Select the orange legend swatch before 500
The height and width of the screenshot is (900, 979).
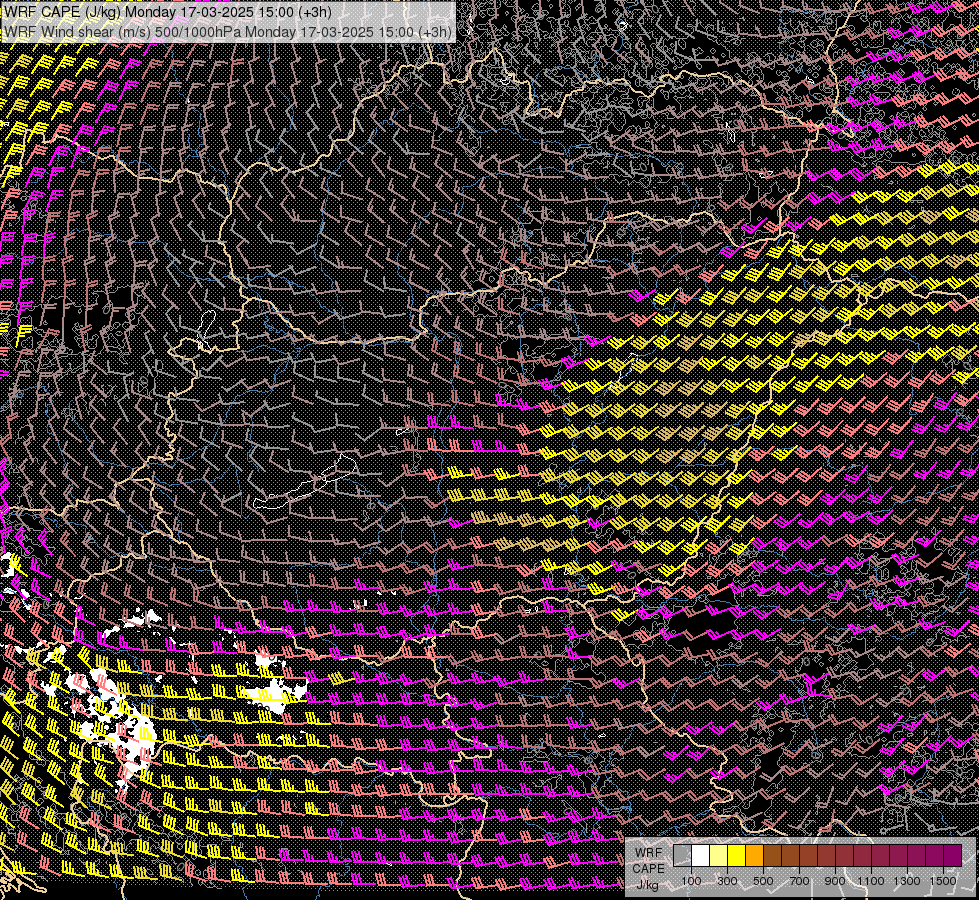pos(754,855)
